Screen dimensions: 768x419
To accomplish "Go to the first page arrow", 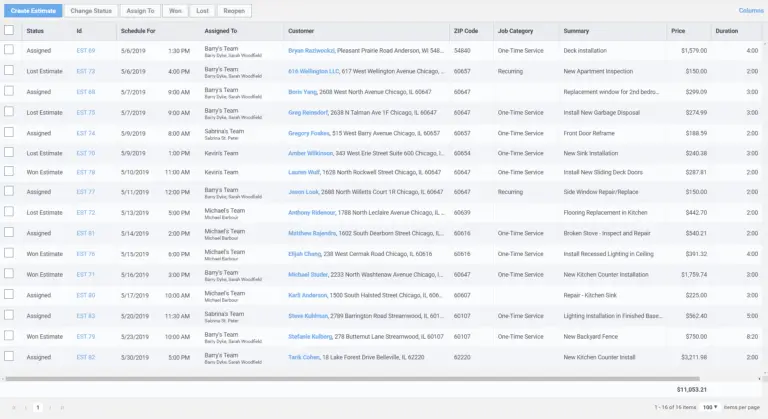I will pos(13,408).
